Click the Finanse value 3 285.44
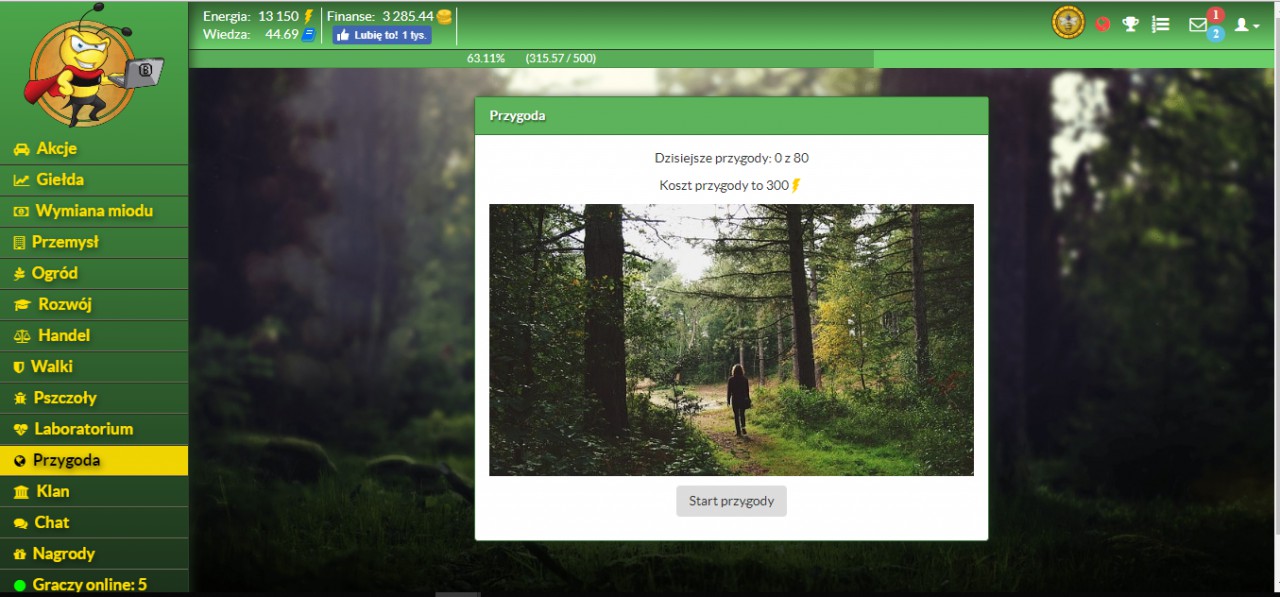This screenshot has height=597, width=1280. click(408, 16)
